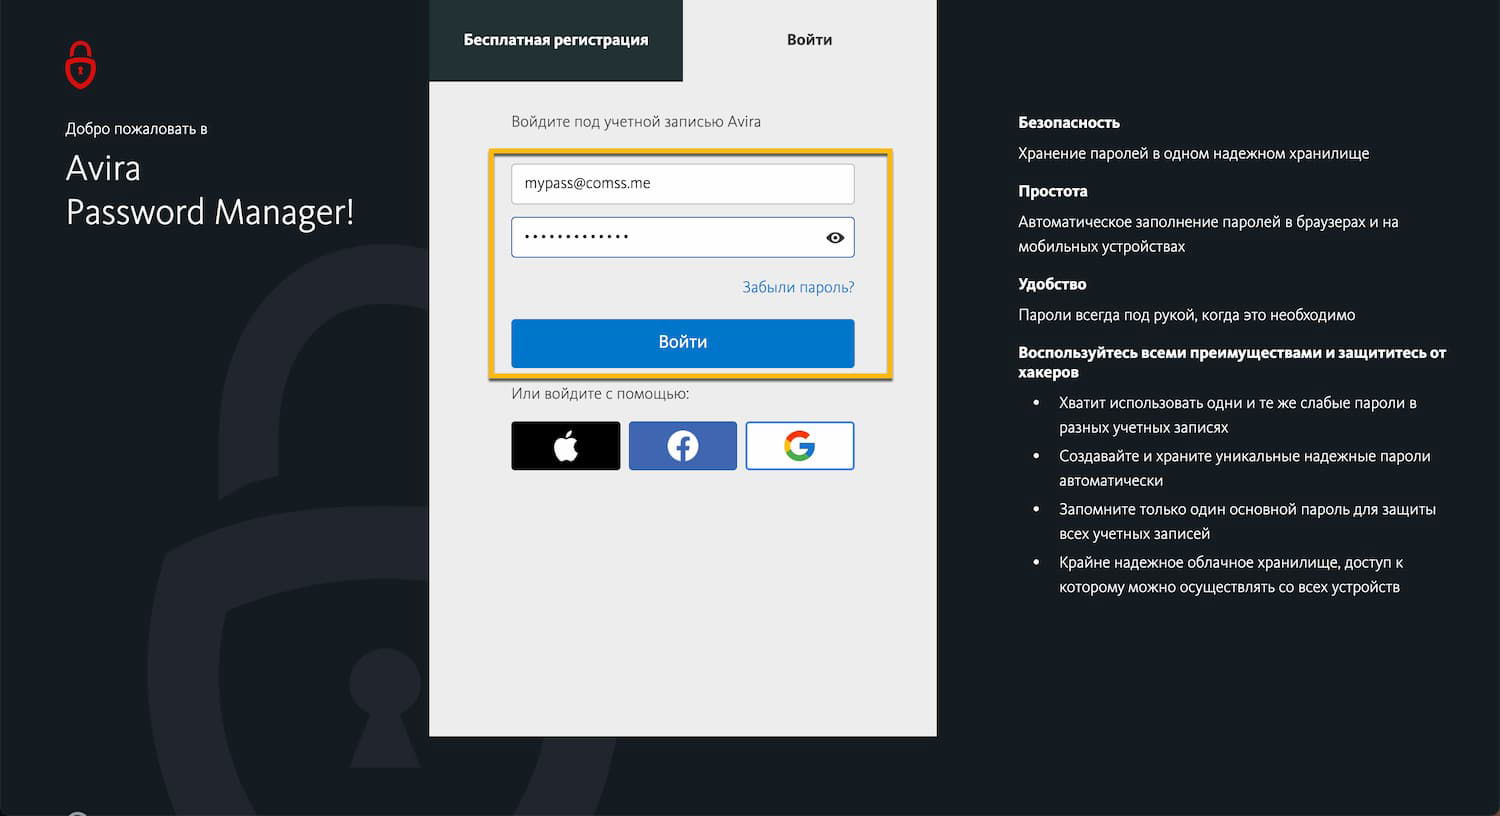Viewport: 1500px width, 816px height.
Task: Click the Безопасность heading
Action: (x=1069, y=123)
